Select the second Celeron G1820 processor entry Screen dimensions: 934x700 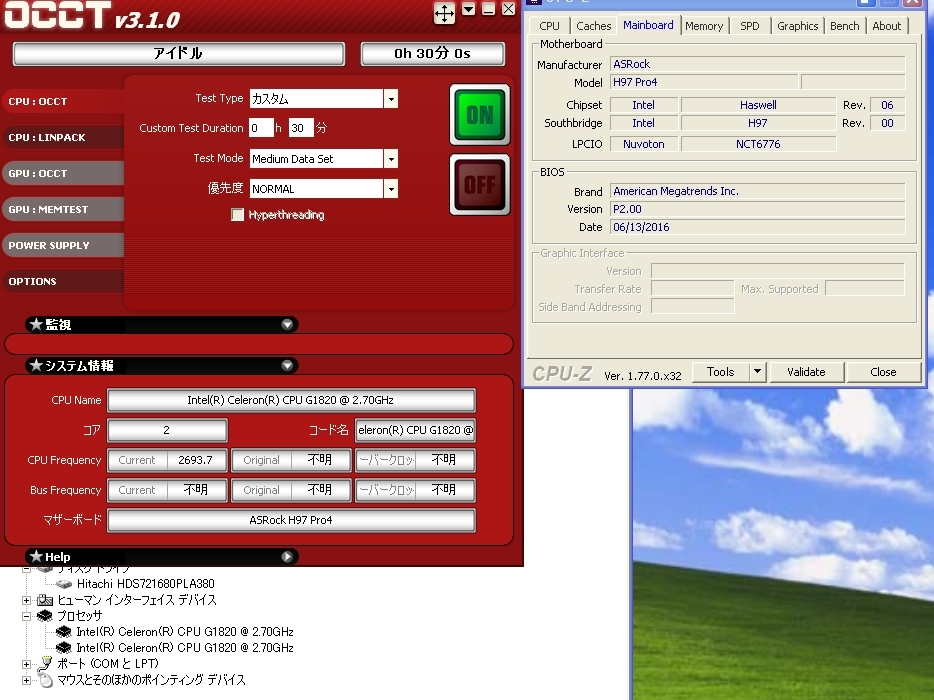click(185, 648)
